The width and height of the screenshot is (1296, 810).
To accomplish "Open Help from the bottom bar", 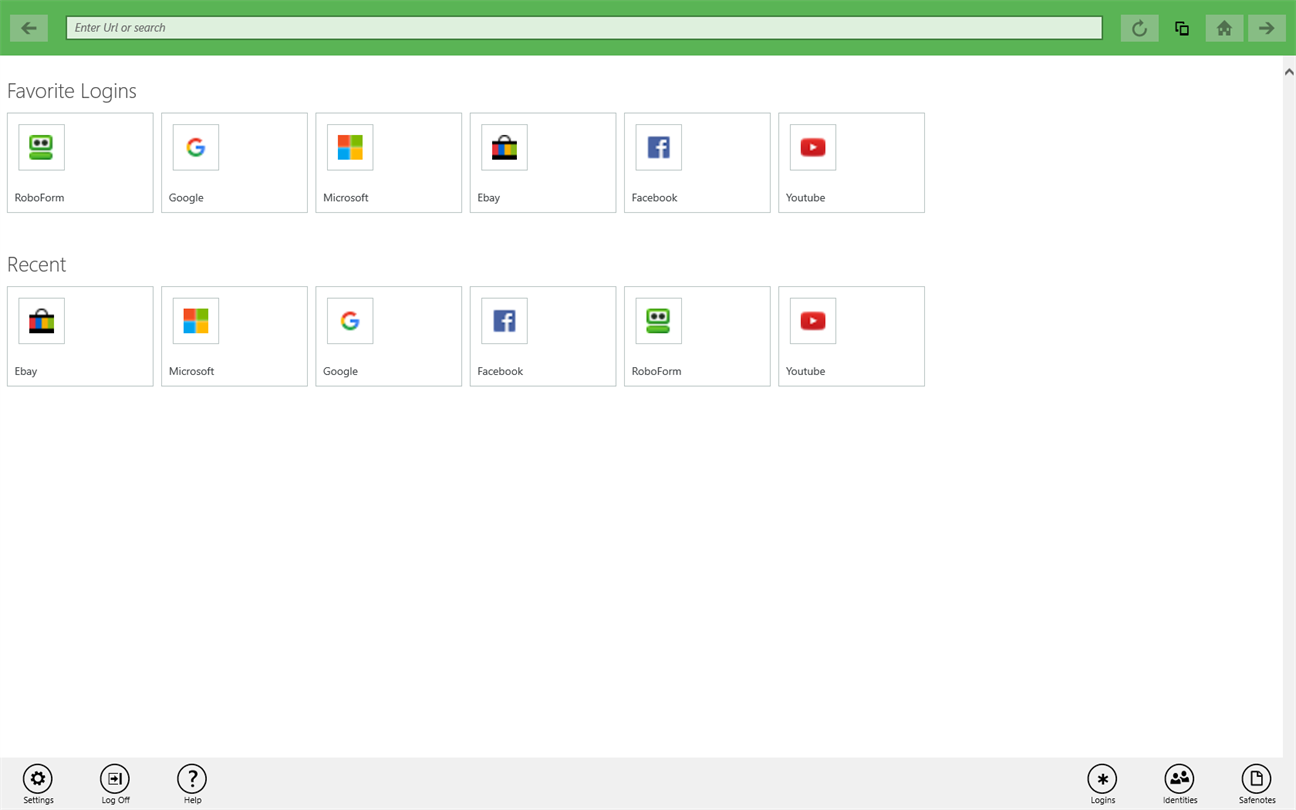I will coord(192,784).
